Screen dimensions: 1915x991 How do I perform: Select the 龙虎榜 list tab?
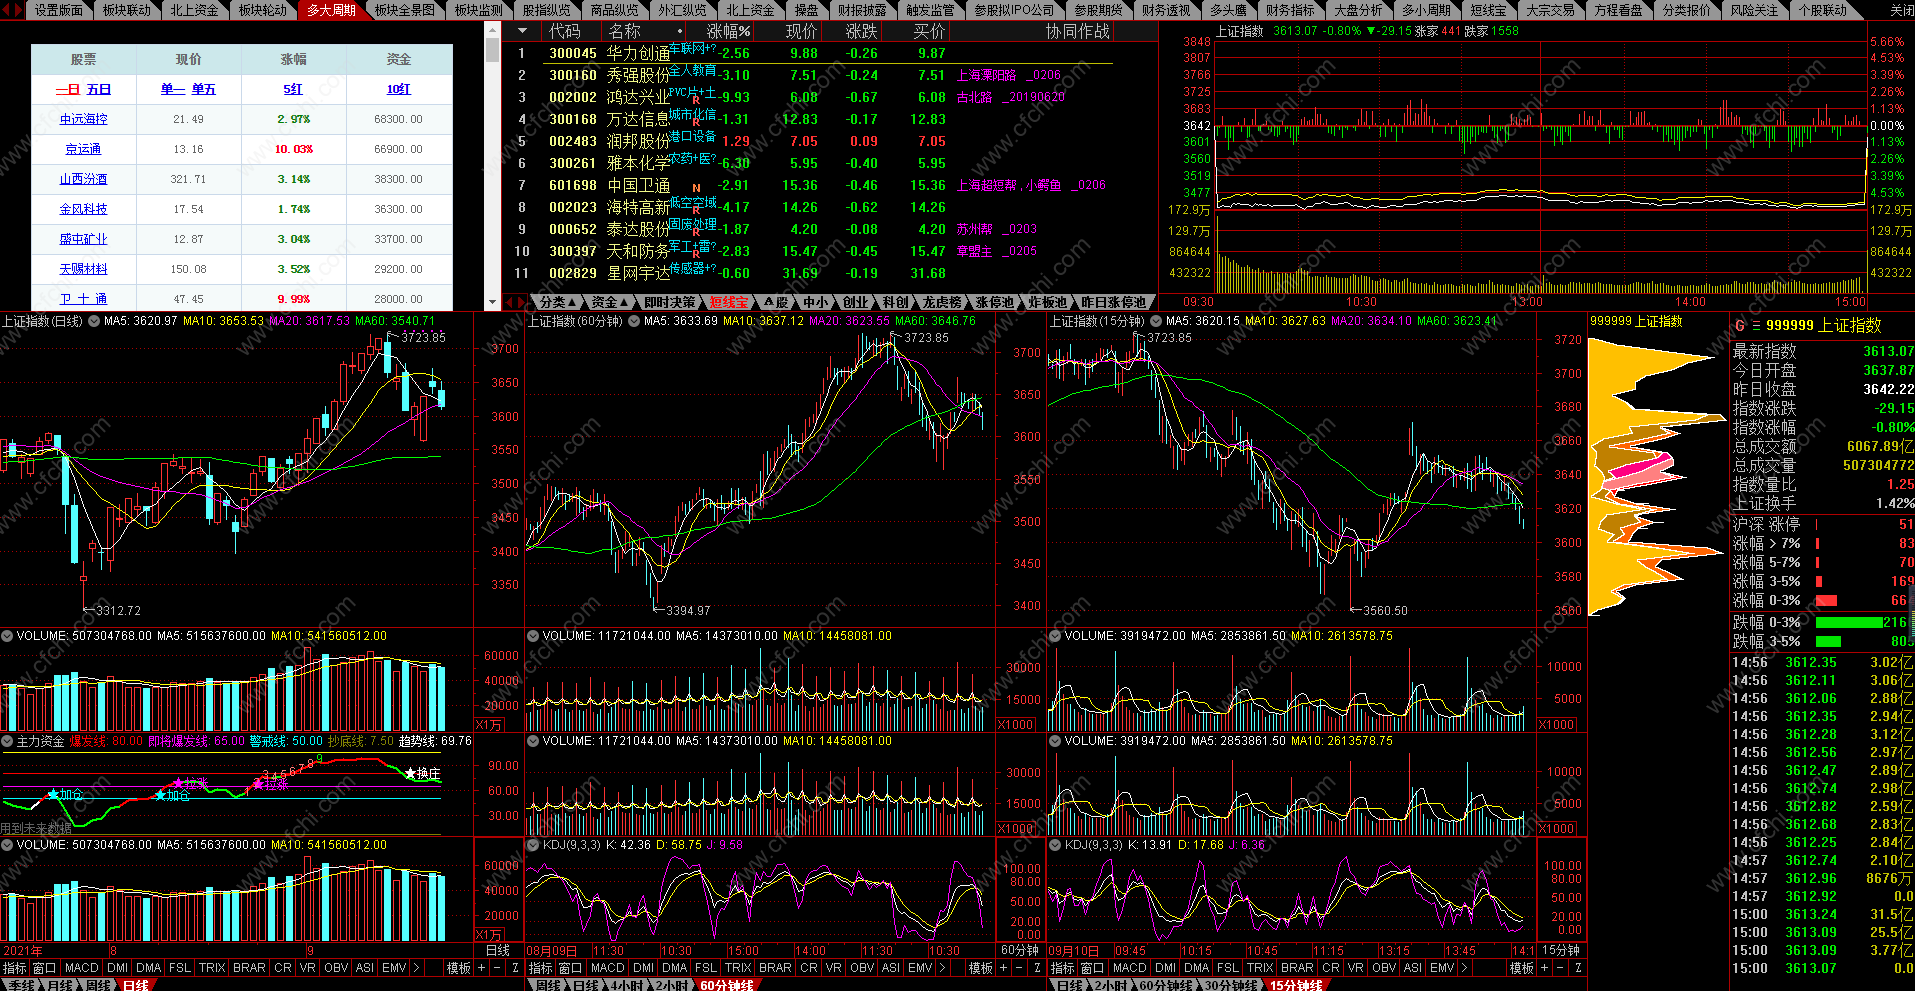tap(941, 302)
